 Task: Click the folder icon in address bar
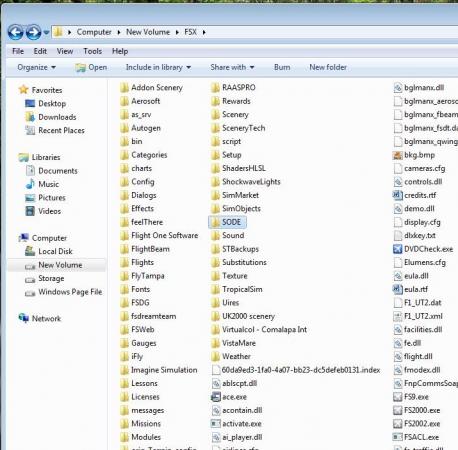click(58, 32)
